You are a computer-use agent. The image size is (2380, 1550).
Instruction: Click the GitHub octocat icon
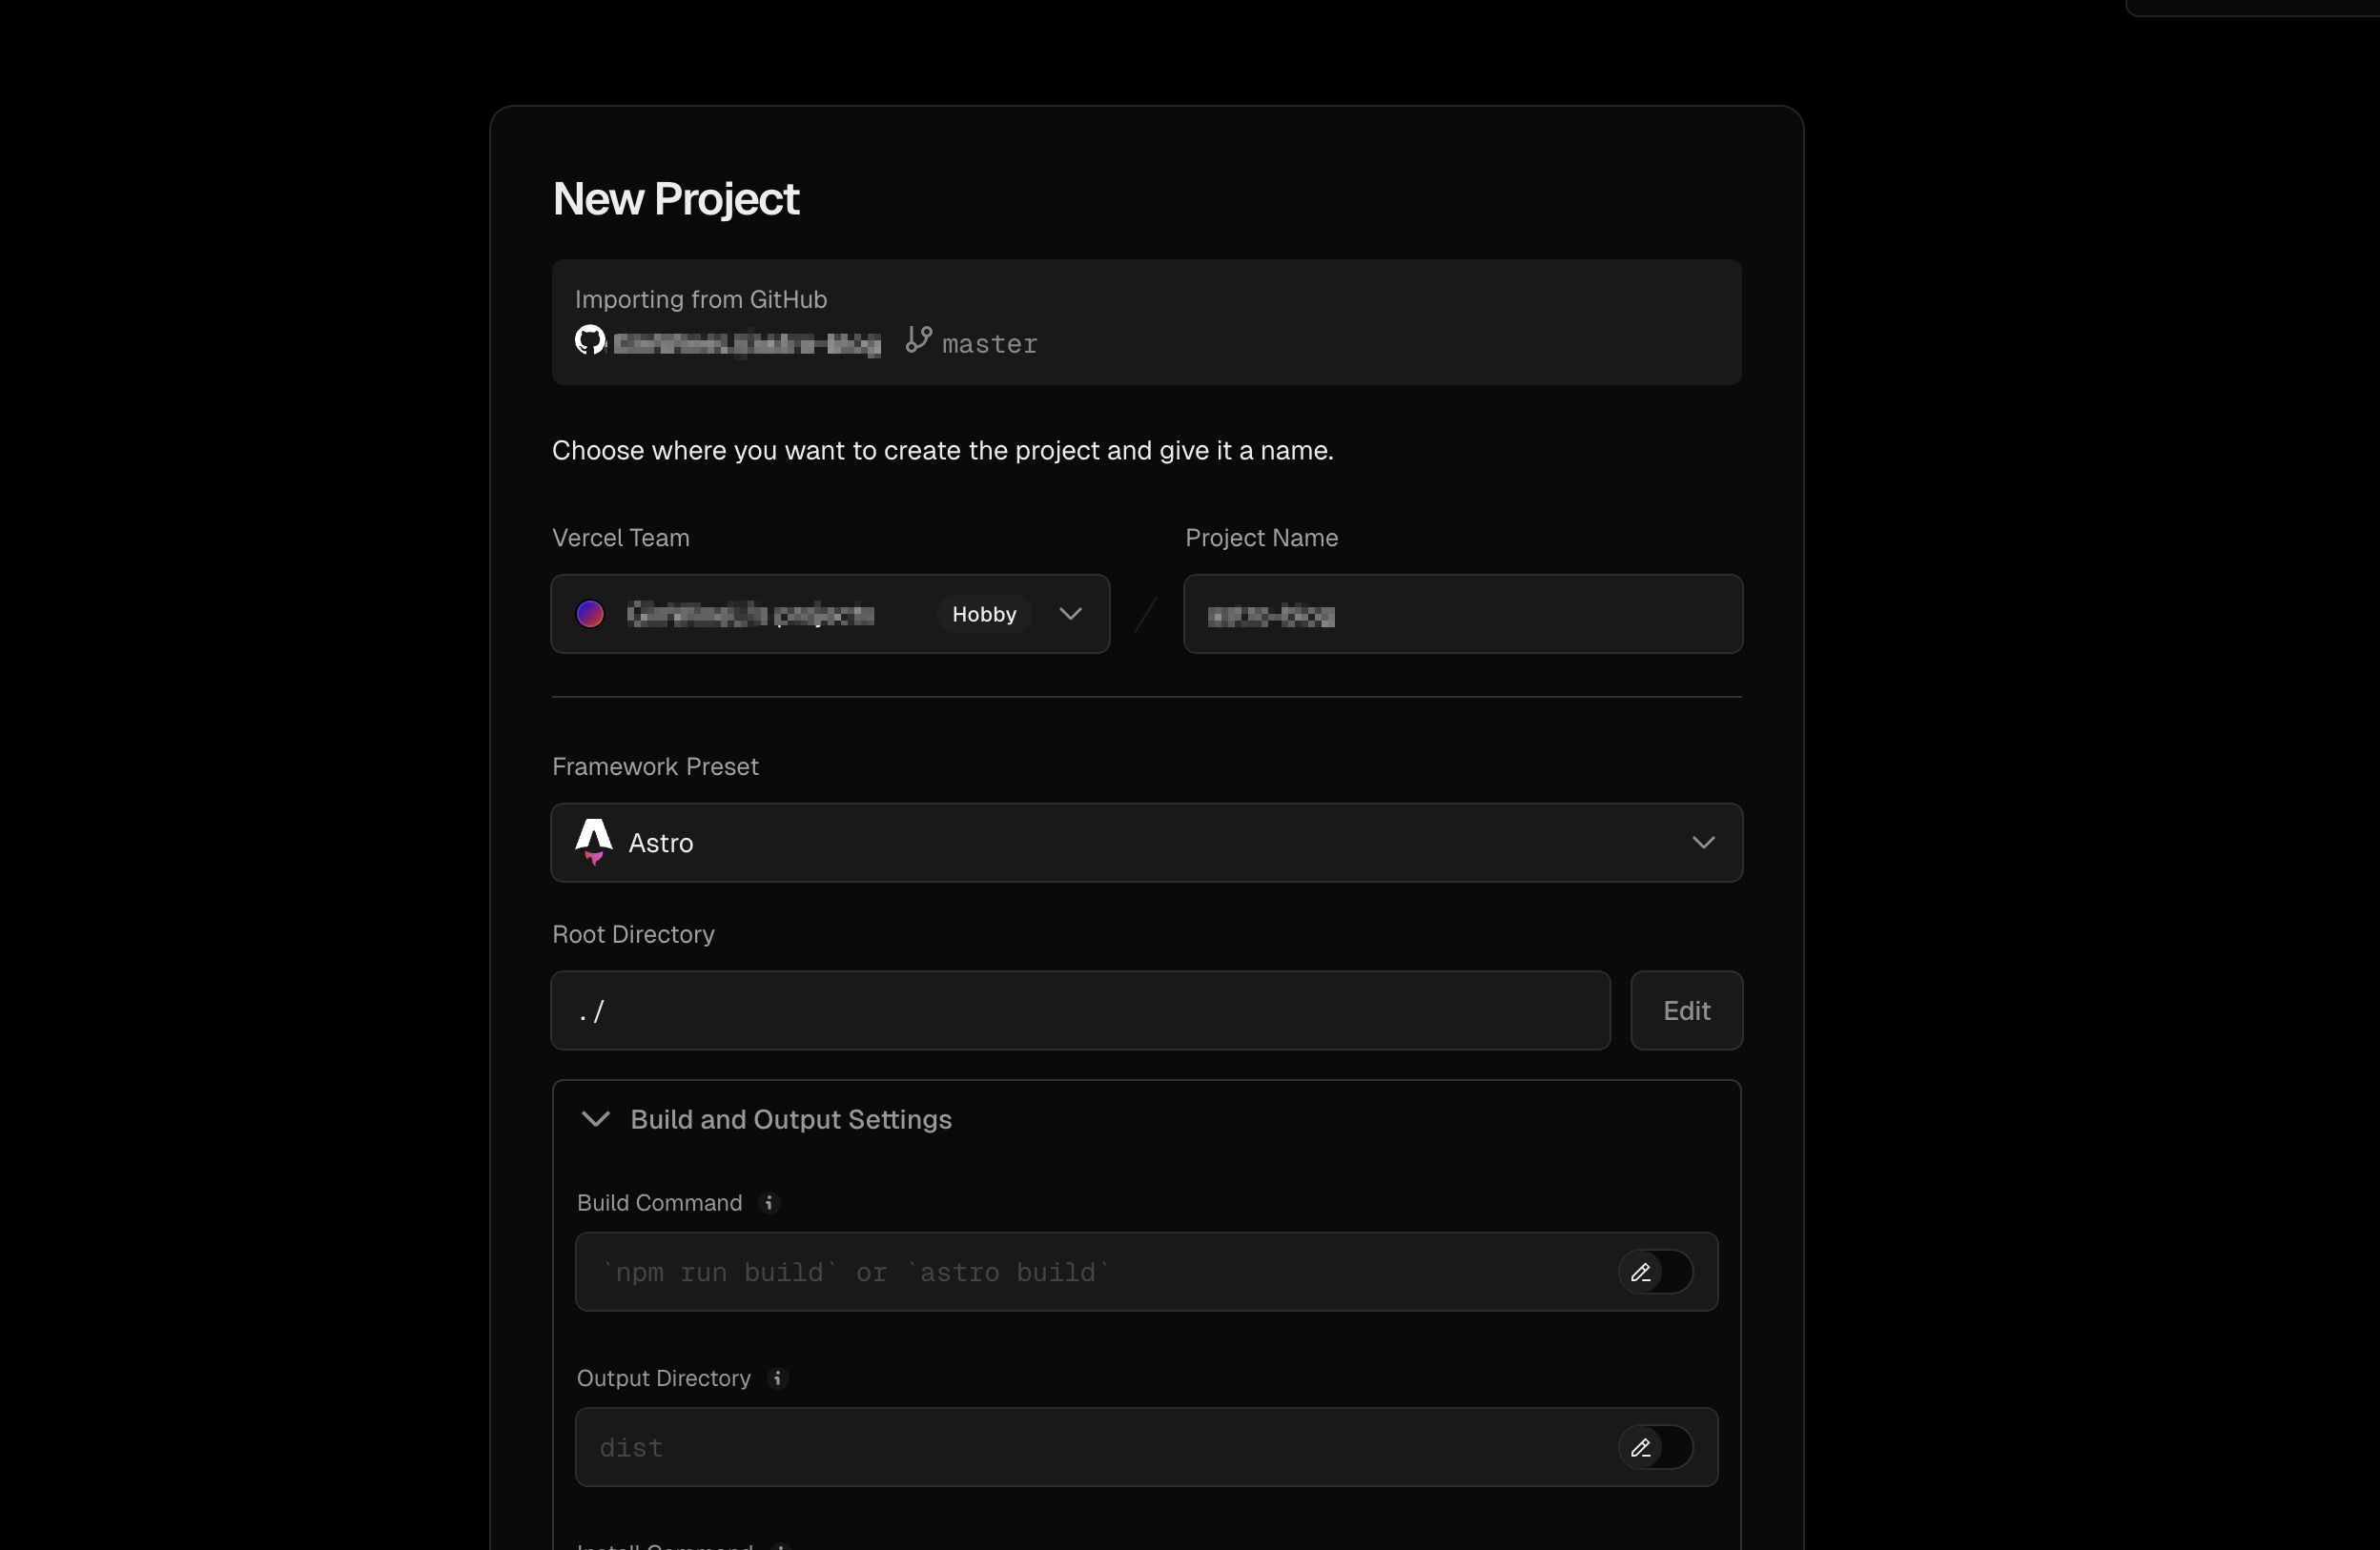[590, 340]
